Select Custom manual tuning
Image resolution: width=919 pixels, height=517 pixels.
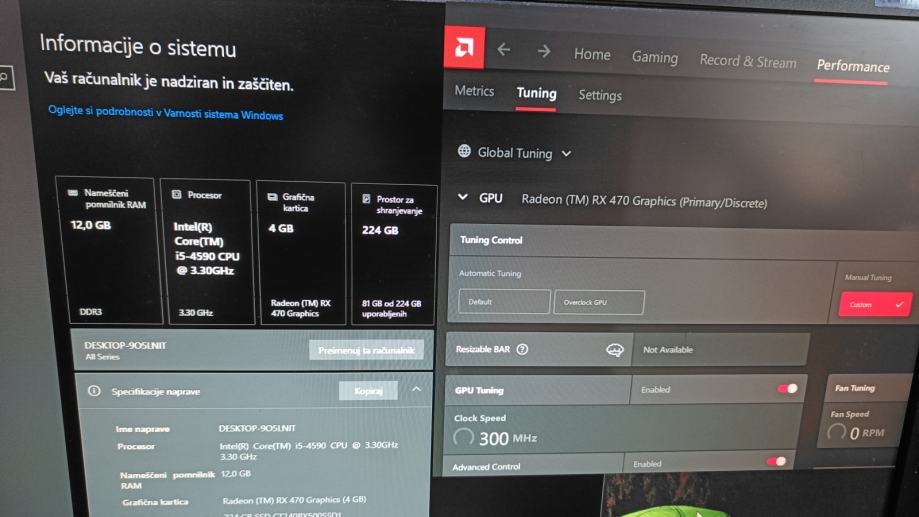tap(874, 304)
